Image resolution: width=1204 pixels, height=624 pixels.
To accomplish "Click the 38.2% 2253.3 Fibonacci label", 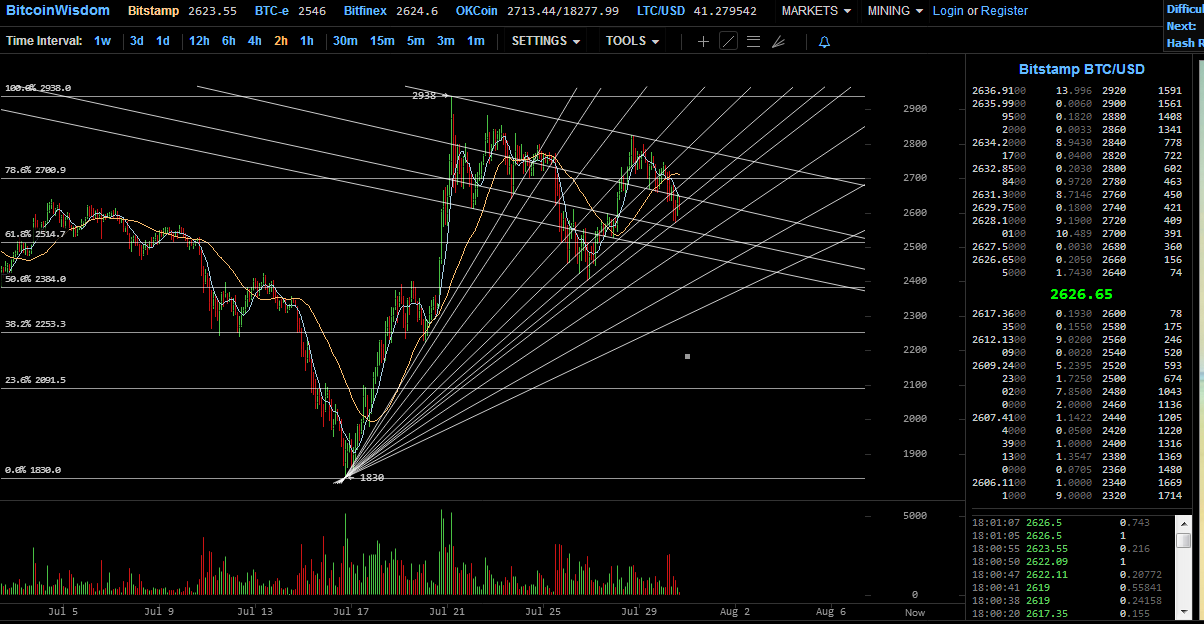I will click(x=35, y=325).
